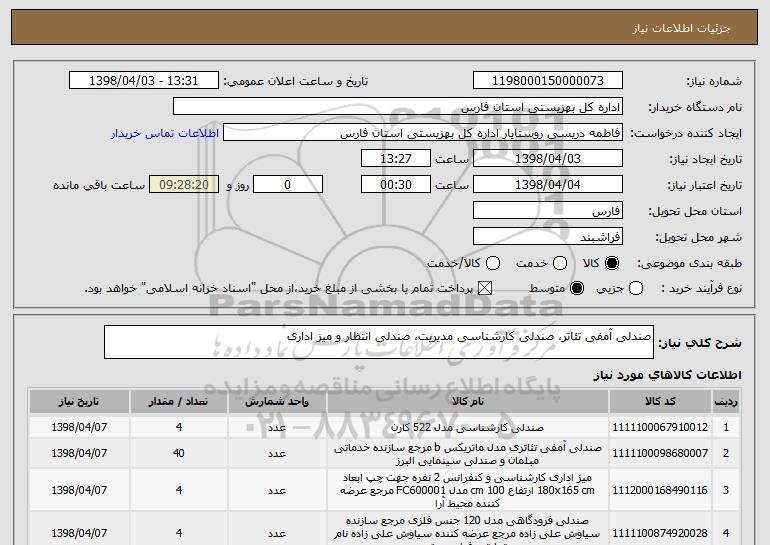Click the buyer organization name field
770x545 pixels.
398,107
